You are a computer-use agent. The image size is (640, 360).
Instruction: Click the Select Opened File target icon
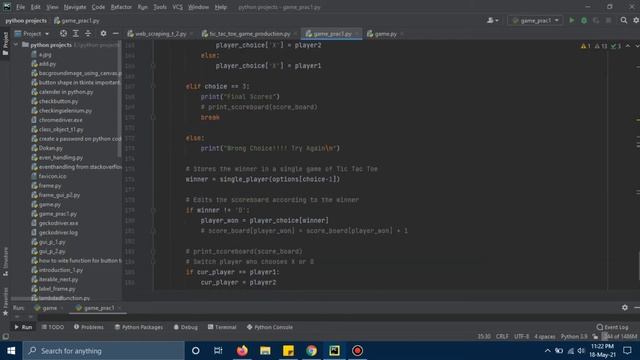pyautogui.click(x=63, y=33)
